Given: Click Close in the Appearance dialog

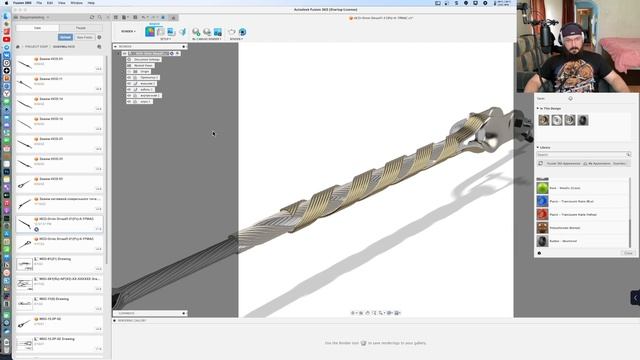Looking at the screenshot, I should point(628,253).
